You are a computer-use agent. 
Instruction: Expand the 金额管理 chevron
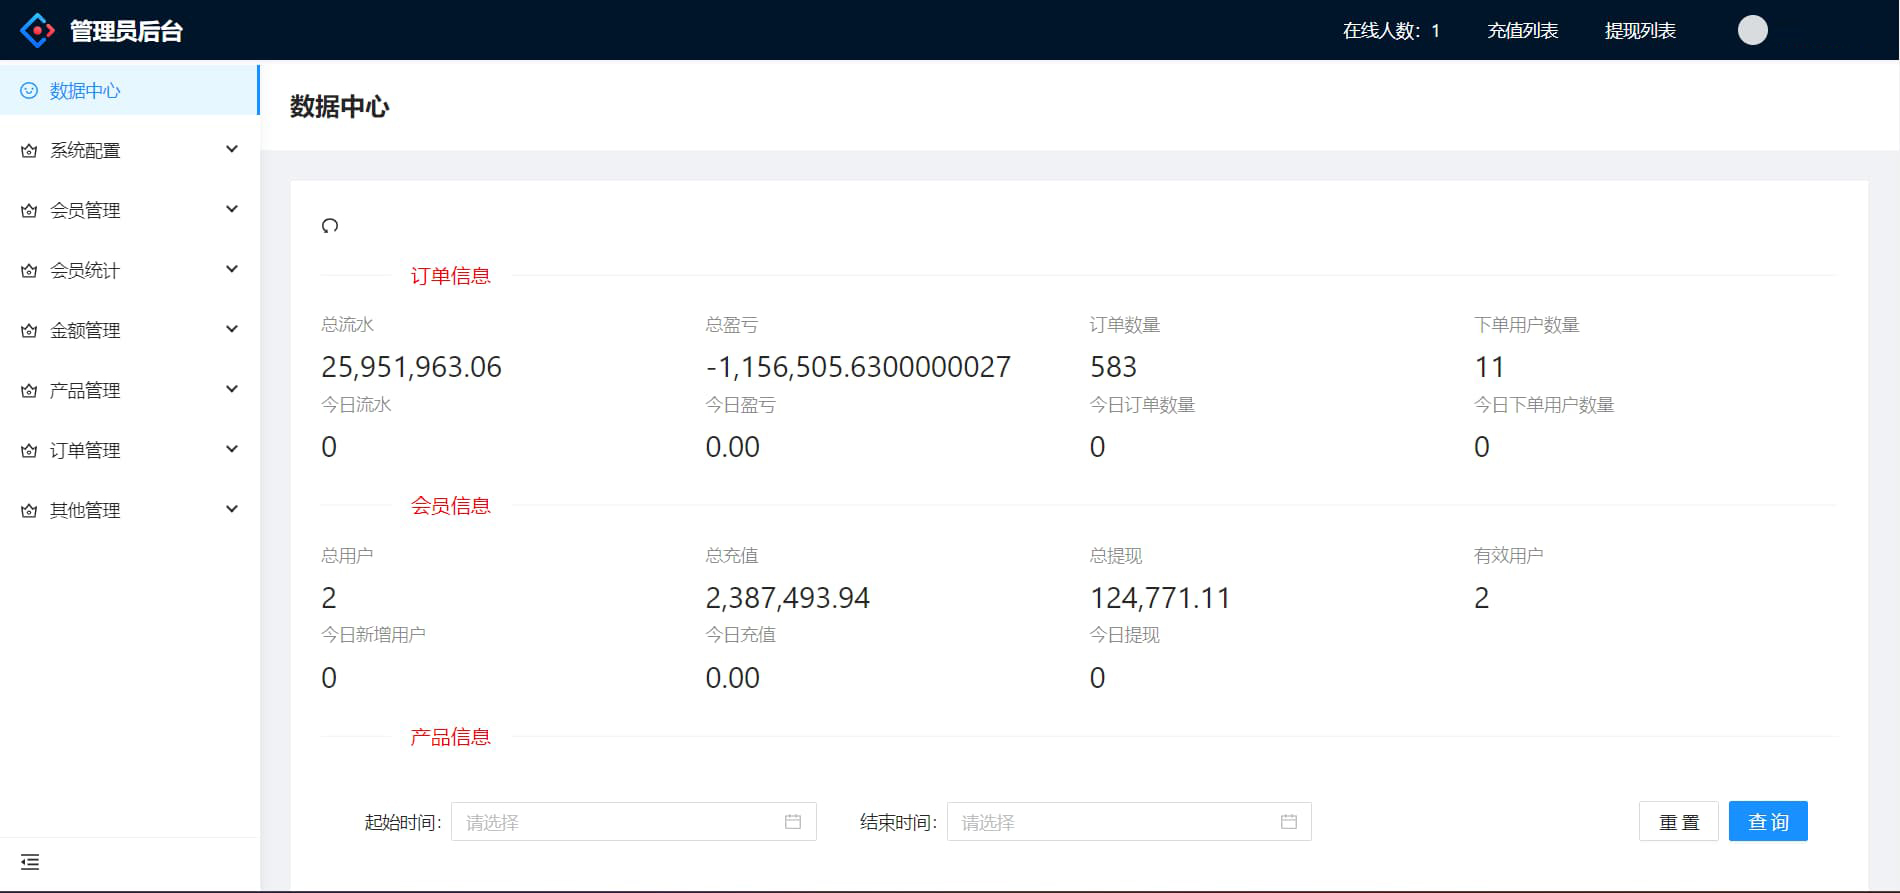coord(232,329)
